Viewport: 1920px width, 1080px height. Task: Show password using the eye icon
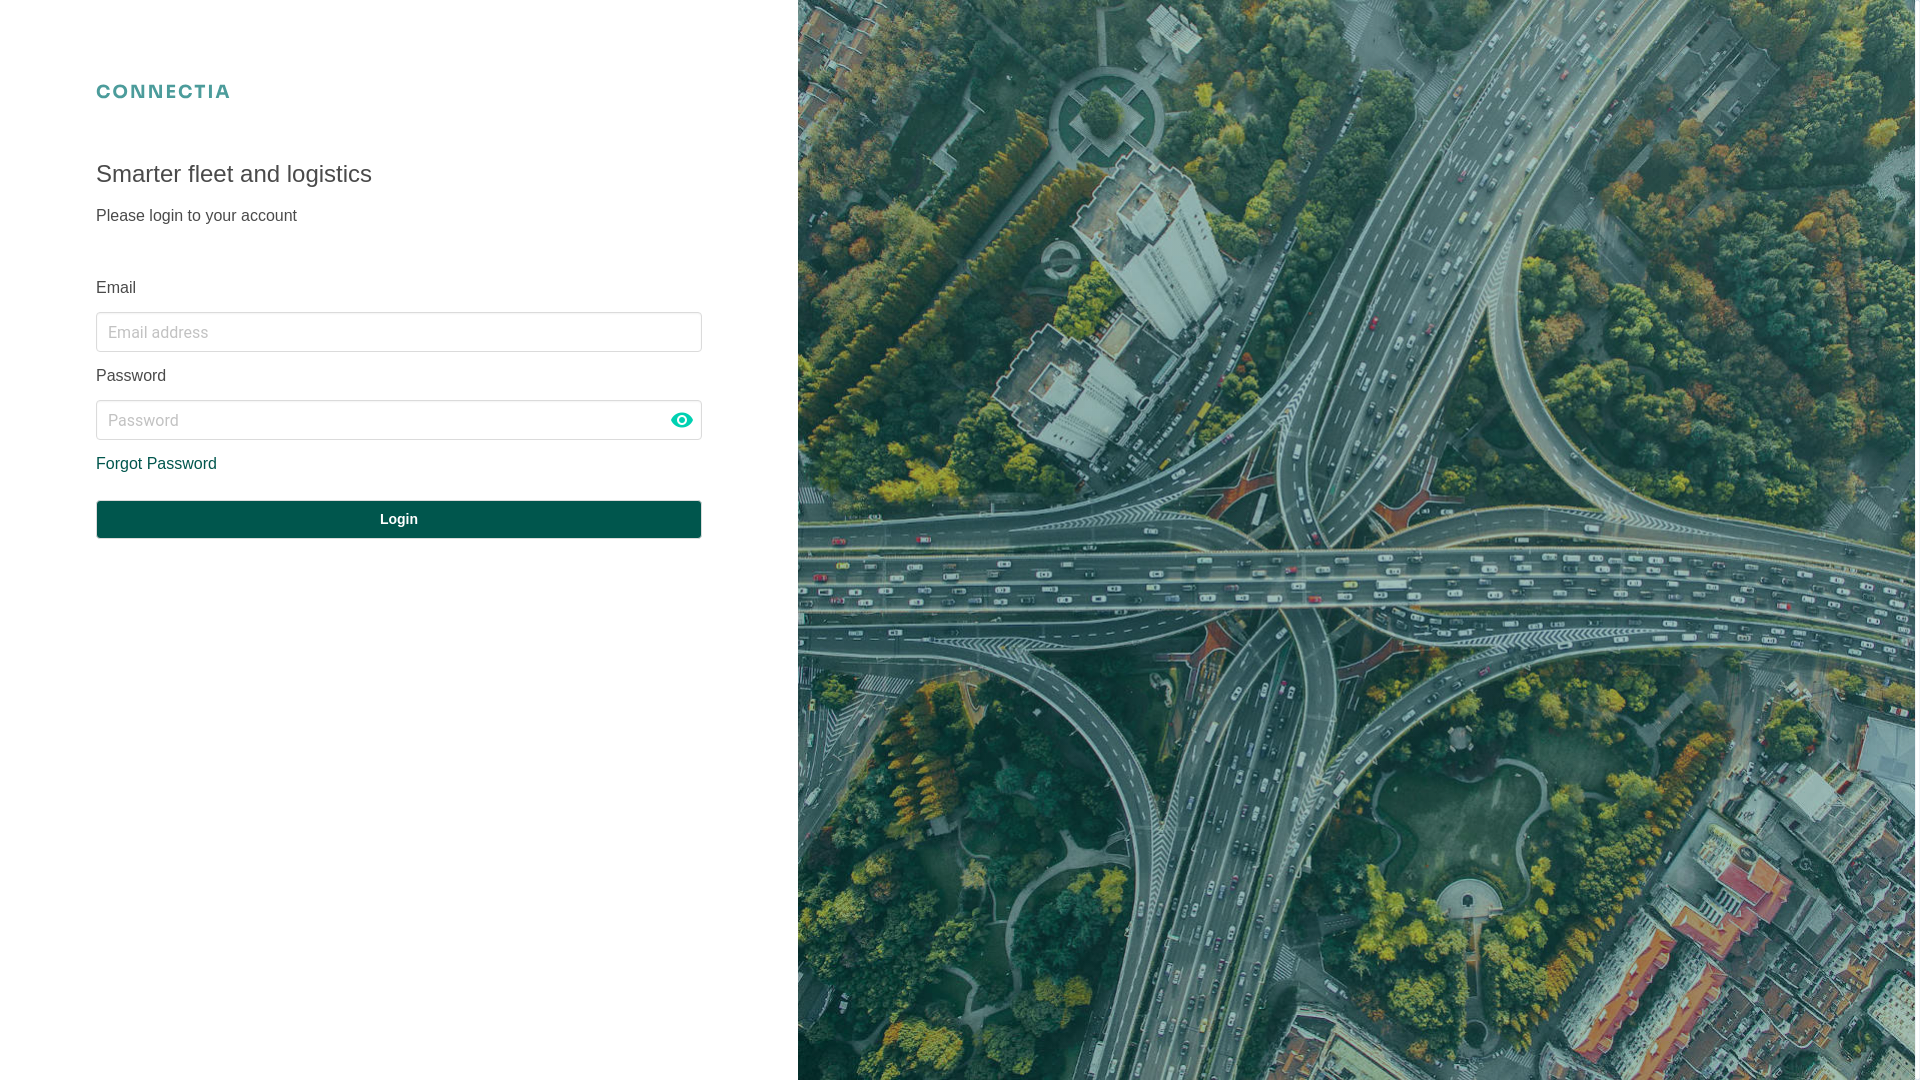tap(681, 420)
